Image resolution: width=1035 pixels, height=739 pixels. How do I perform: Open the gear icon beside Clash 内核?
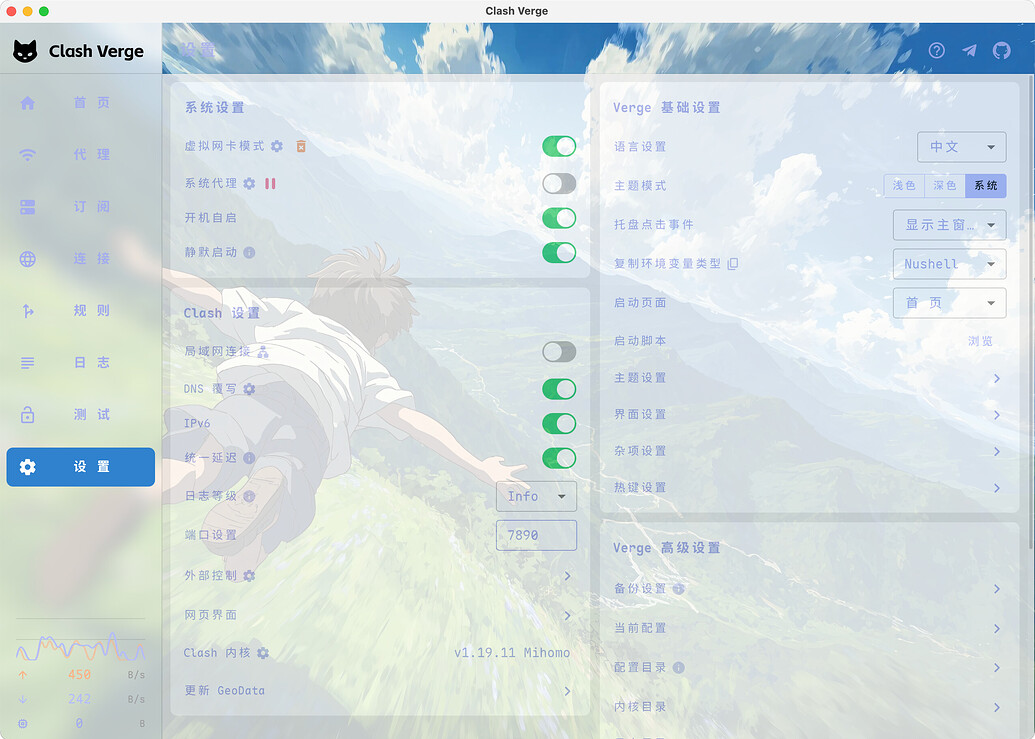click(263, 653)
